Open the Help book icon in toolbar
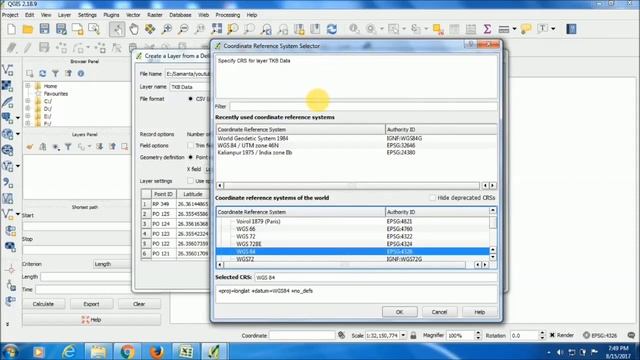640x360 pixels. pyautogui.click(x=571, y=29)
